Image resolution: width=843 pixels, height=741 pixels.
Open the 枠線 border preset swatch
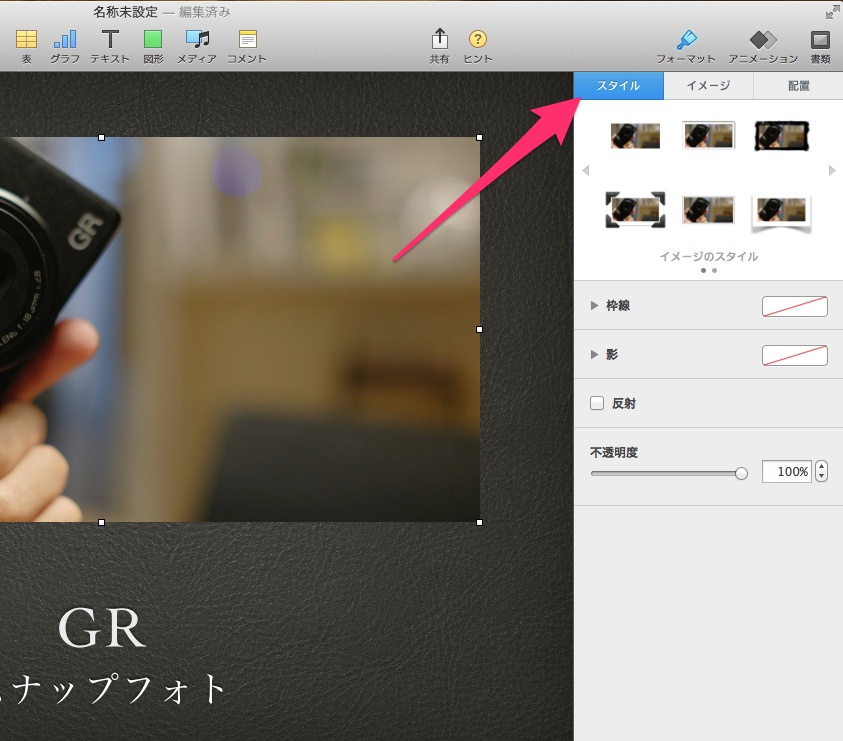(795, 306)
